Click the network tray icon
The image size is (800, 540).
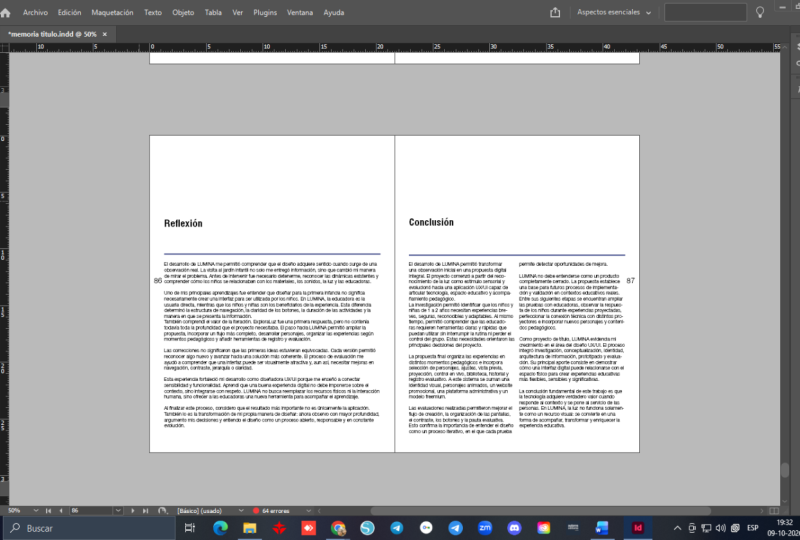coord(706,528)
